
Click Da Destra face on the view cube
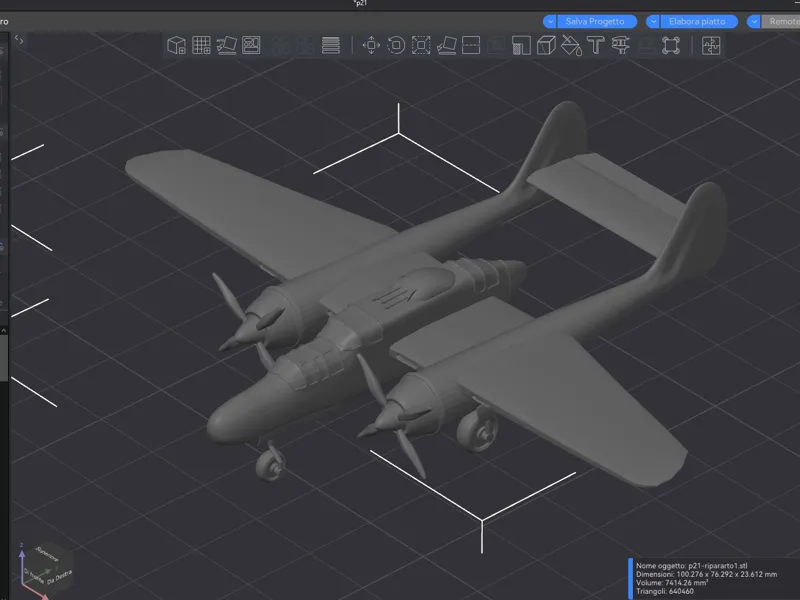[x=60, y=577]
